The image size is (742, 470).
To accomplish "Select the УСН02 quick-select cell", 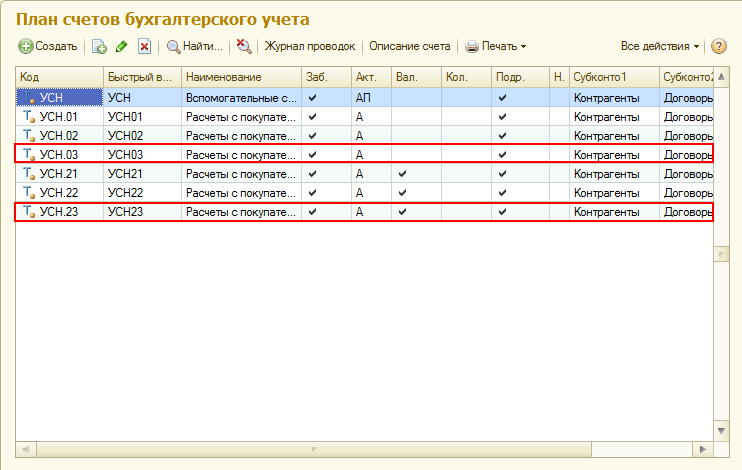I will click(142, 136).
